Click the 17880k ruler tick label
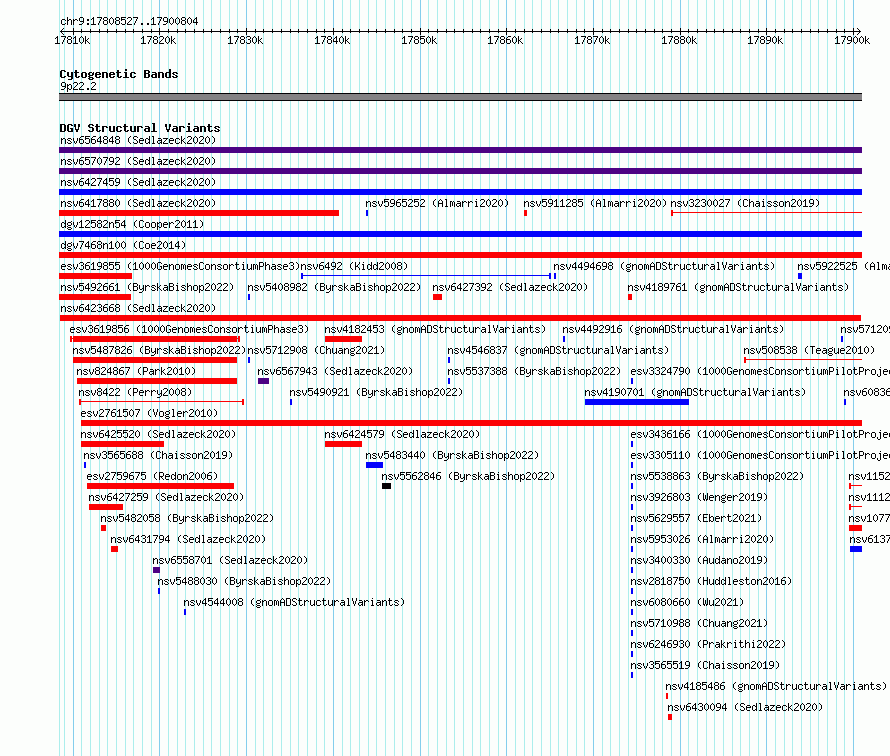This screenshot has height=756, width=890. 679,40
